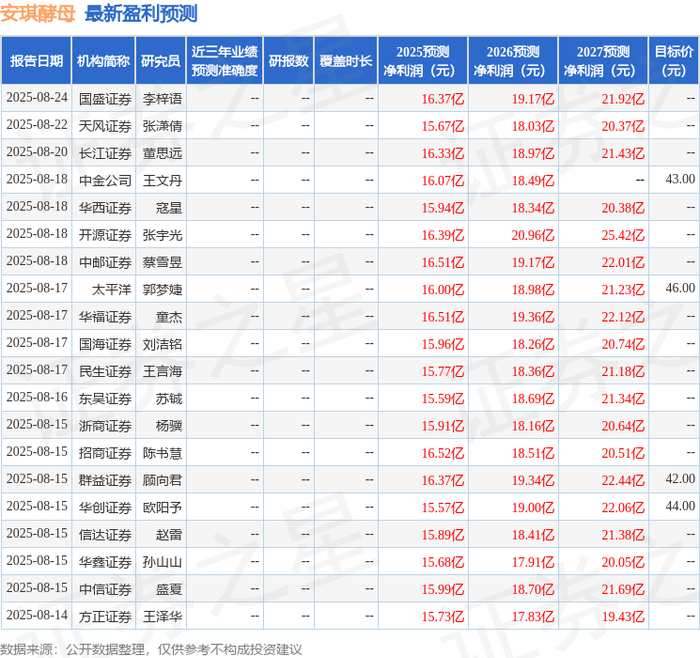
Task: Select the 天风证券 institution cell
Action: click(105, 126)
